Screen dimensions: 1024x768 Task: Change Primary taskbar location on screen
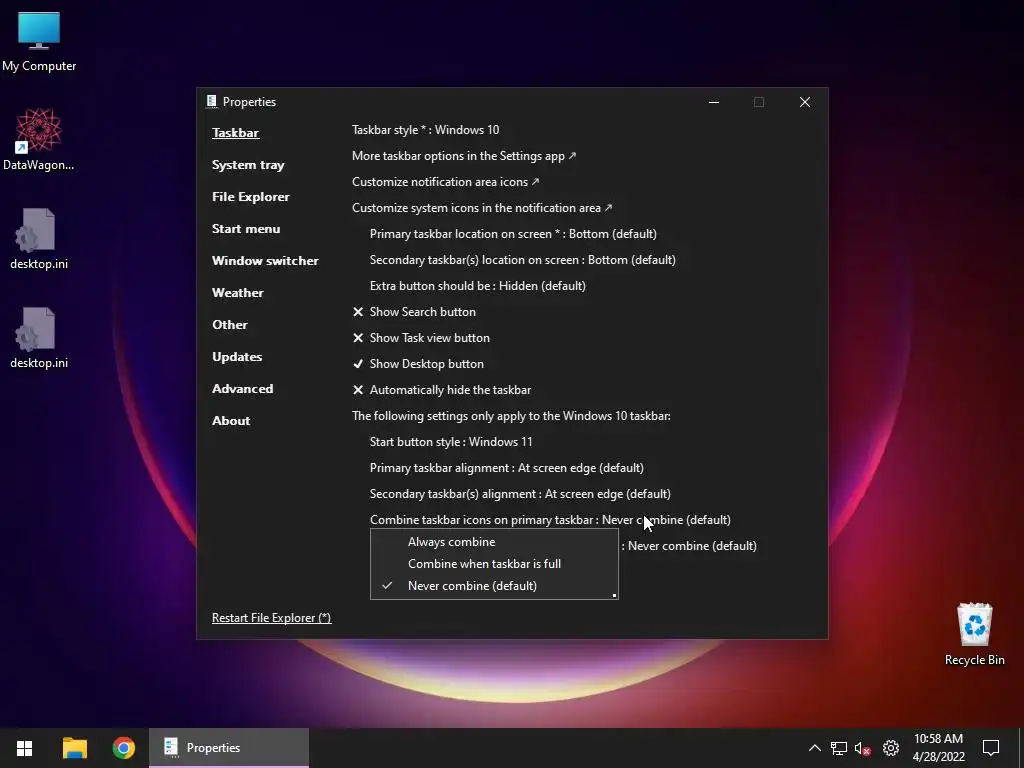513,234
